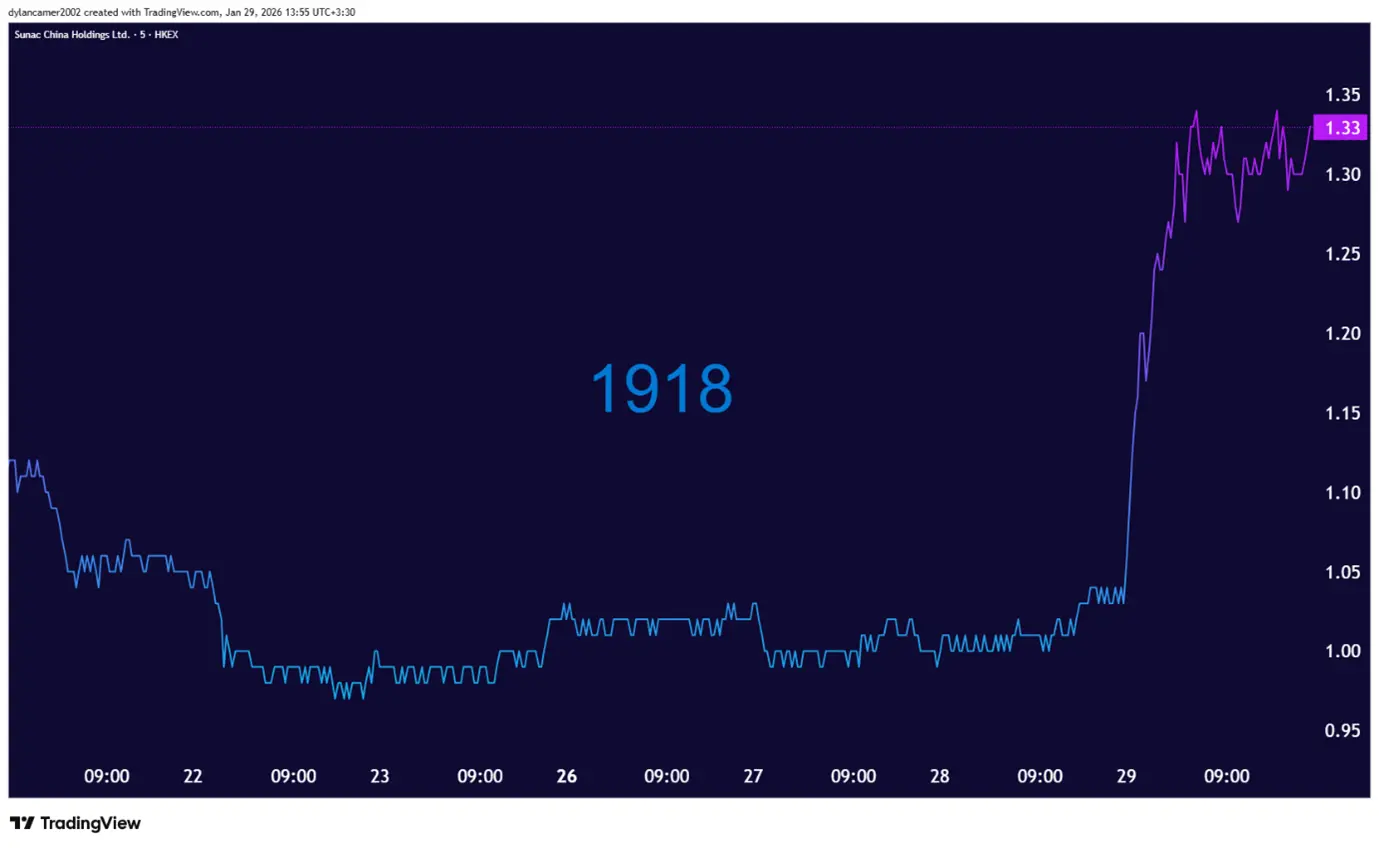Jump to date 26 on the time axis
This screenshot has height=848, width=1379.
tap(567, 776)
